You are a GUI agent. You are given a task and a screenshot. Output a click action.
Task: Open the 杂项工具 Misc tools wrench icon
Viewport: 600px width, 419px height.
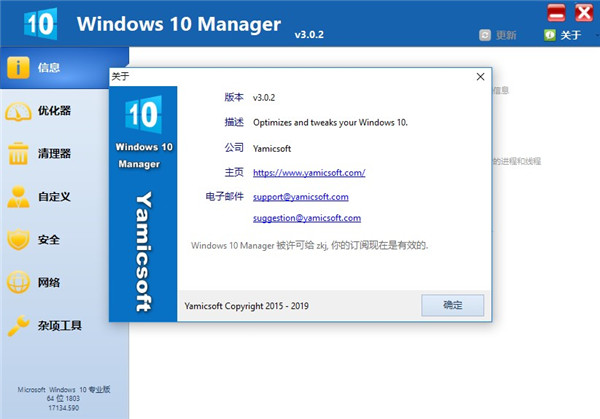[x=18, y=326]
